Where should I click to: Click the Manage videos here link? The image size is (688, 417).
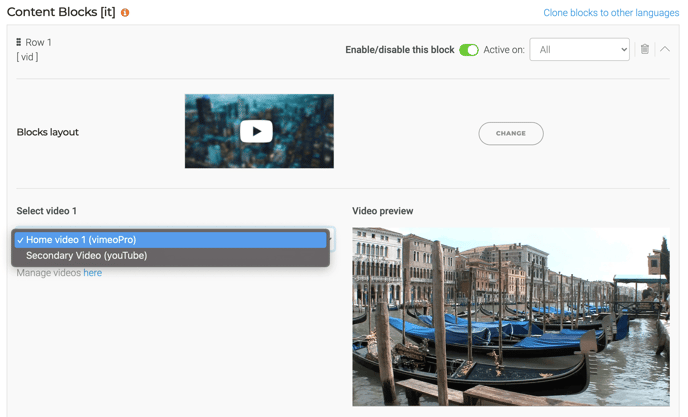coord(93,273)
